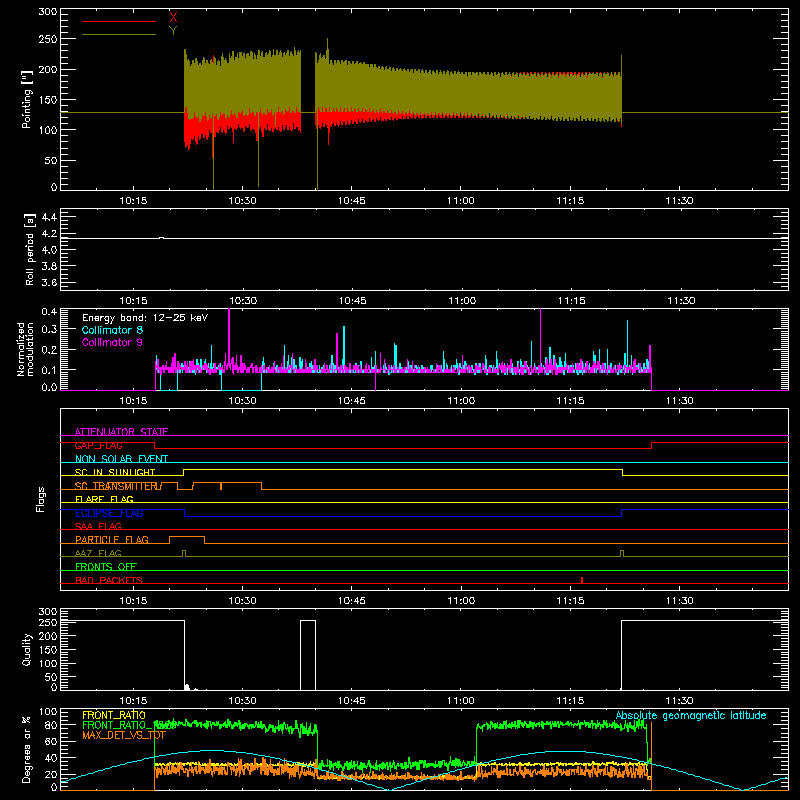Click the AAZ_FLAG label
Screen dimensions: 800x800
(98, 553)
